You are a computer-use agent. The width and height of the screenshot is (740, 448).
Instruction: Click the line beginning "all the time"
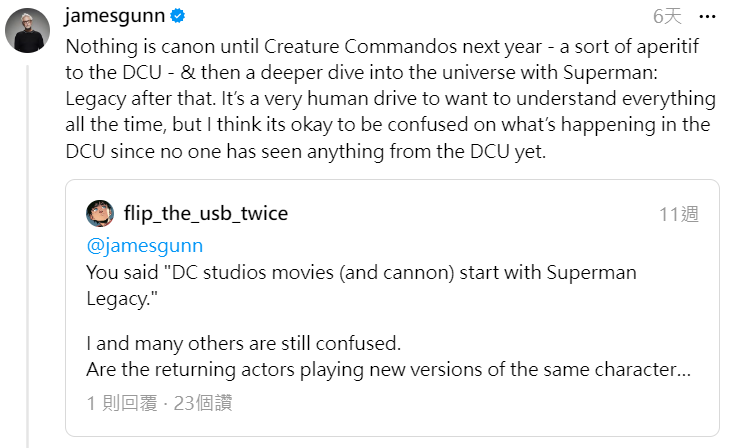tap(390, 126)
